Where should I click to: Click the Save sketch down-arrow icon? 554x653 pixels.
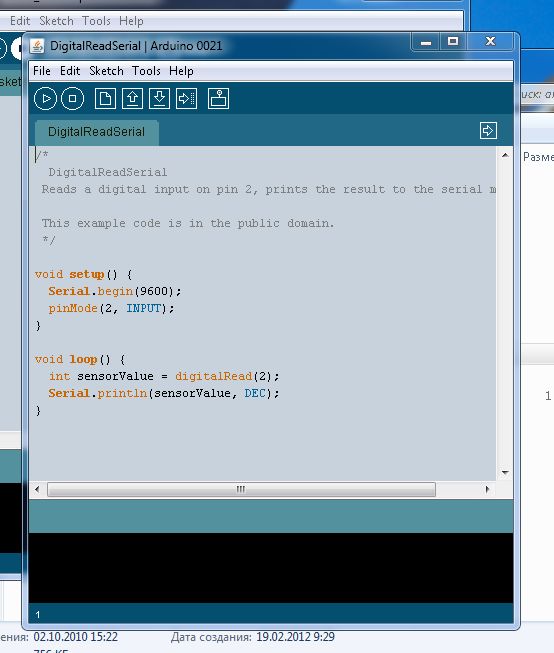[x=159, y=99]
